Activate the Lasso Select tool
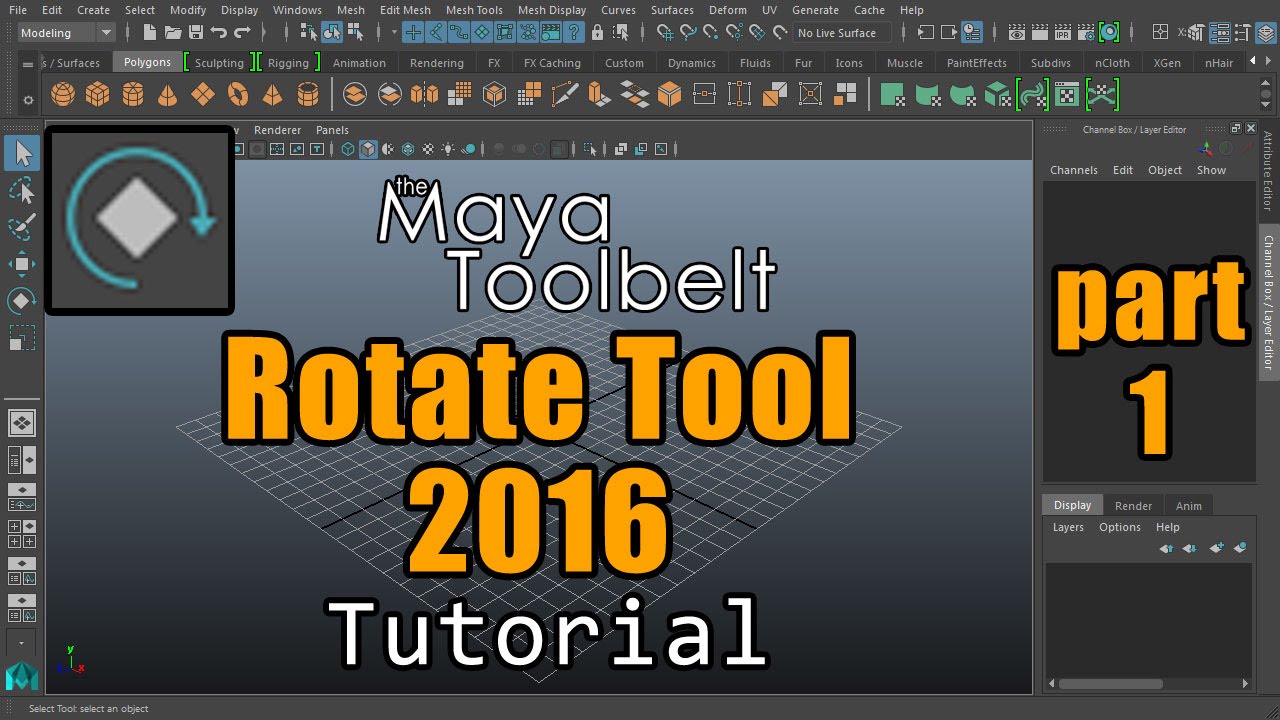Viewport: 1280px width, 720px height. point(22,189)
